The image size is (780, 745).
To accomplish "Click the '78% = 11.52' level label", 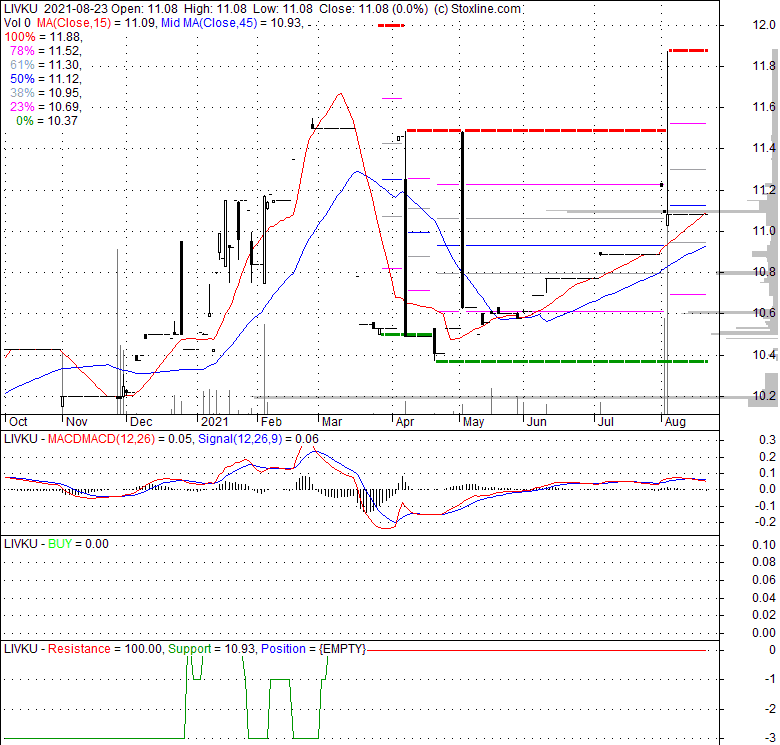I will 46,51.
